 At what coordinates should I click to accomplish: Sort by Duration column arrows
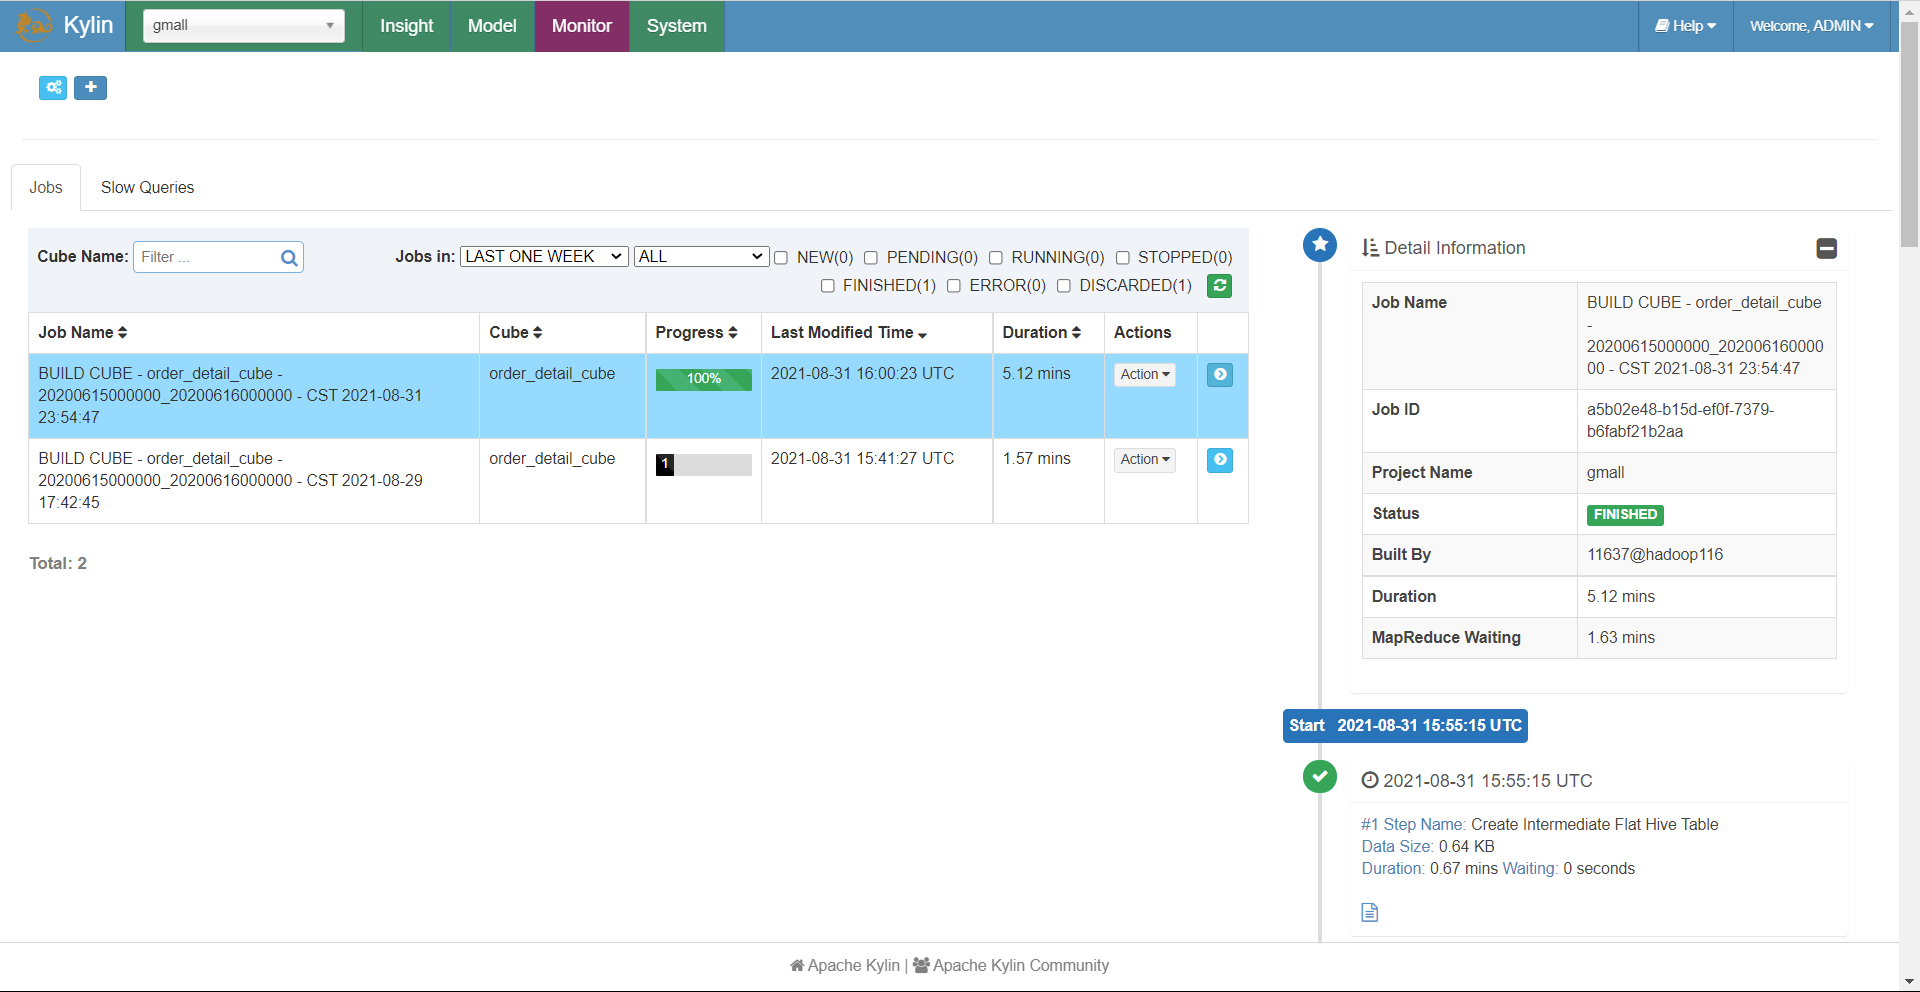pyautogui.click(x=1076, y=333)
